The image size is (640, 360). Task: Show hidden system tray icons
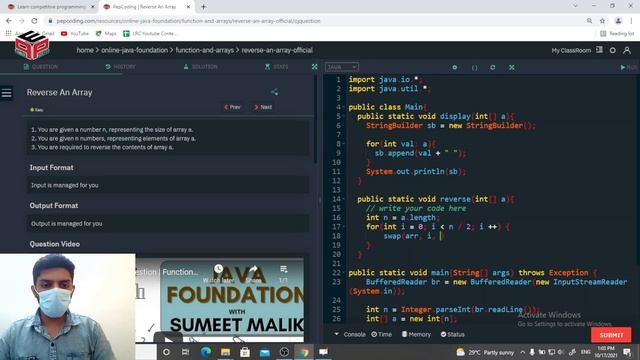(x=522, y=352)
